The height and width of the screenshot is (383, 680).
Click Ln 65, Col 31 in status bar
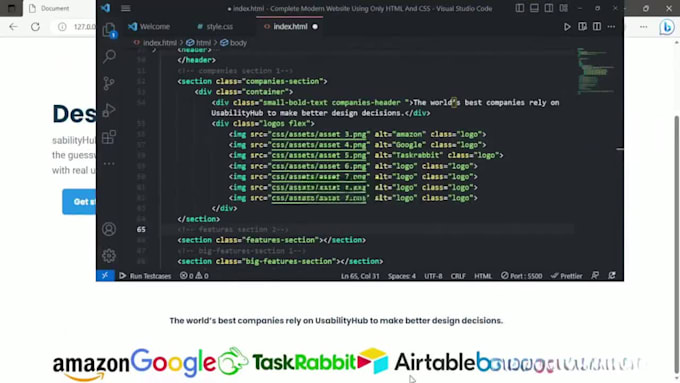click(360, 276)
